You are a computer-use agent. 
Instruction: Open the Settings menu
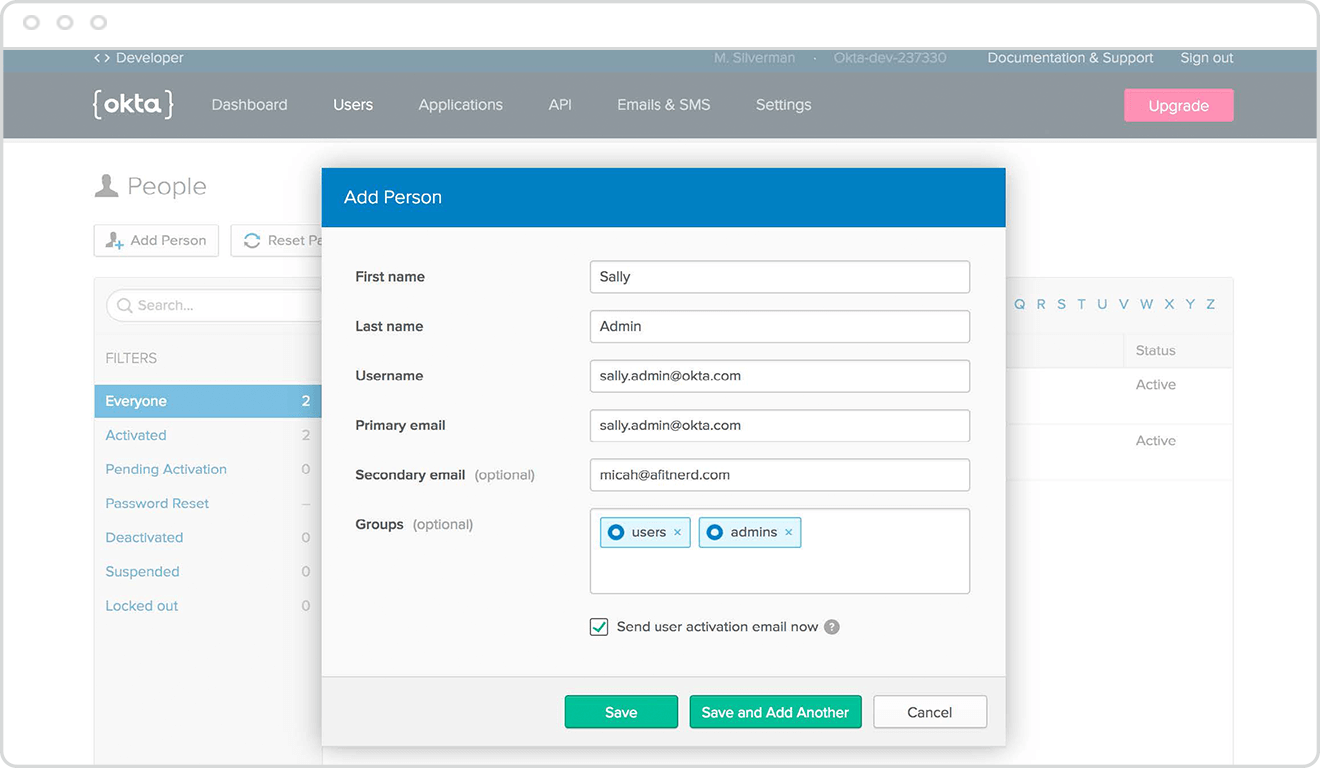pos(783,105)
